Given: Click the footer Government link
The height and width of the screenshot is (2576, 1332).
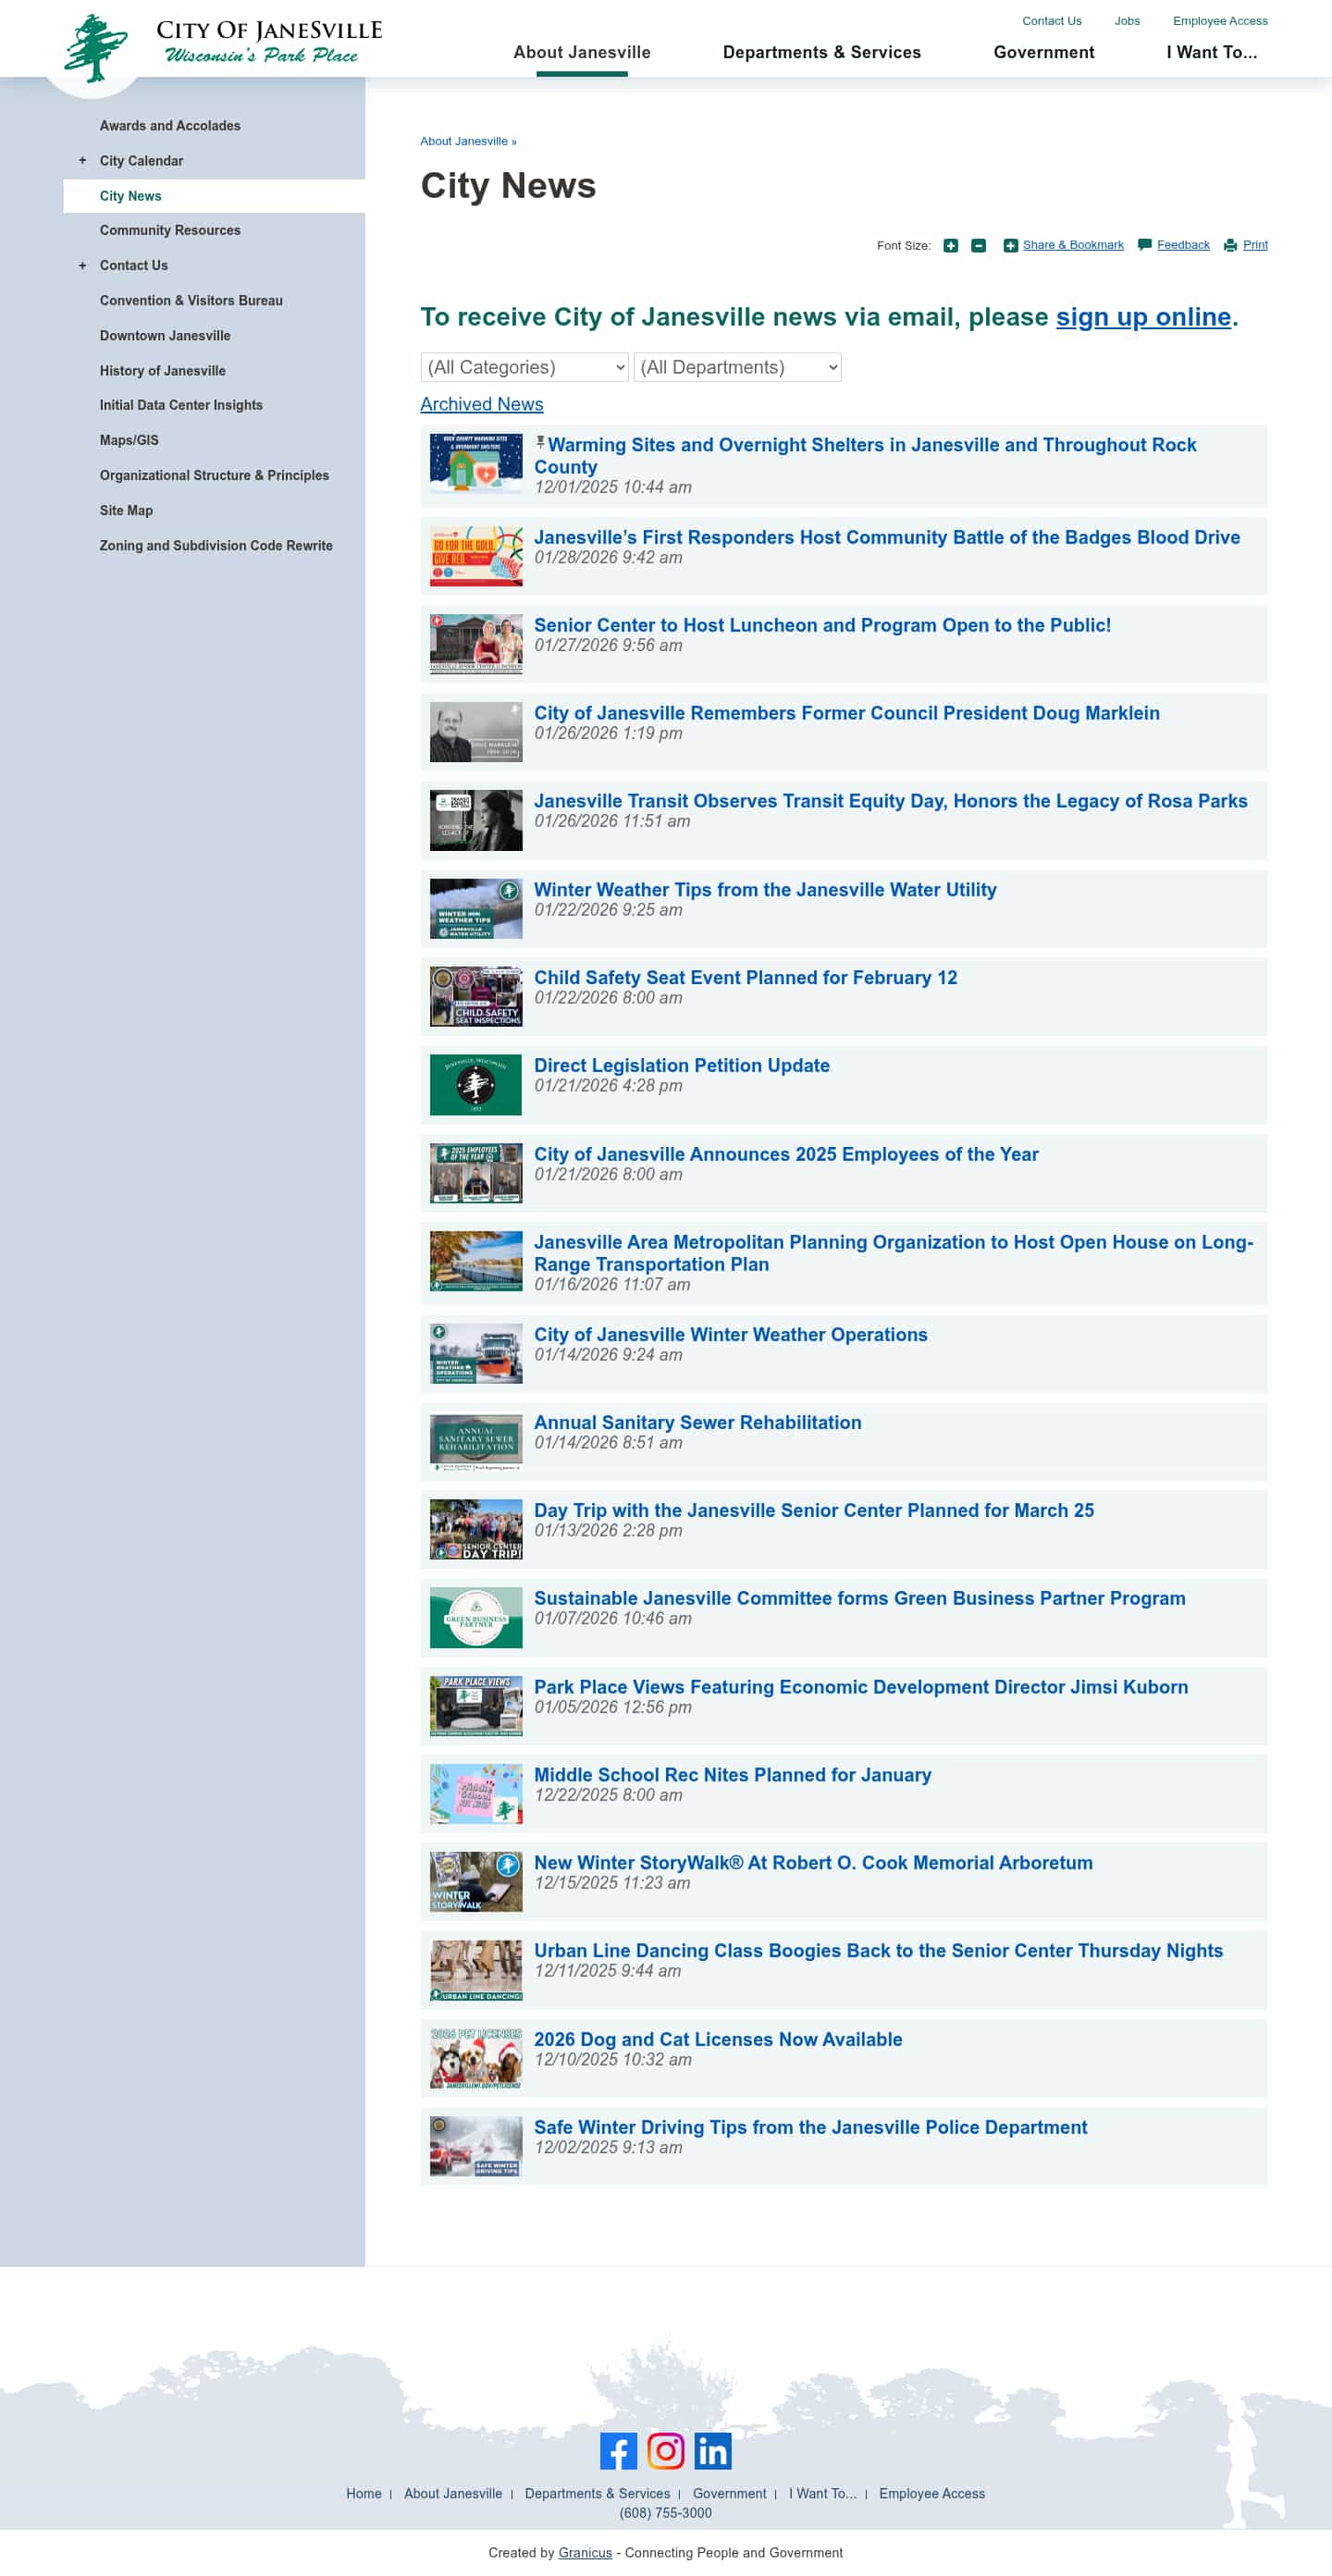Looking at the screenshot, I should (x=729, y=2493).
